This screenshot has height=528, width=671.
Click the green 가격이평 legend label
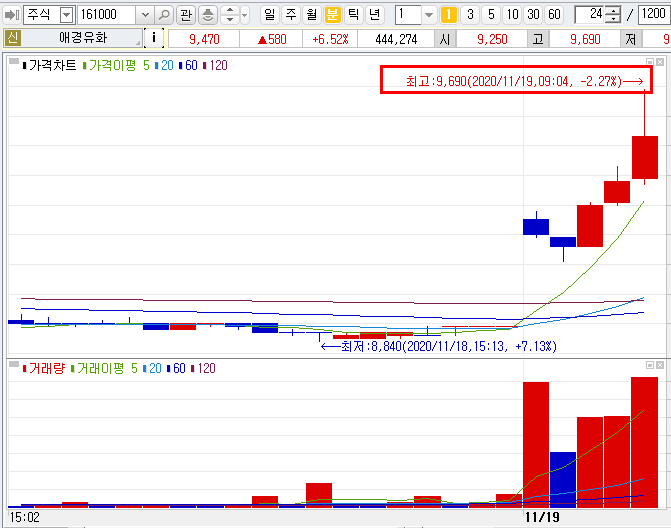point(112,65)
